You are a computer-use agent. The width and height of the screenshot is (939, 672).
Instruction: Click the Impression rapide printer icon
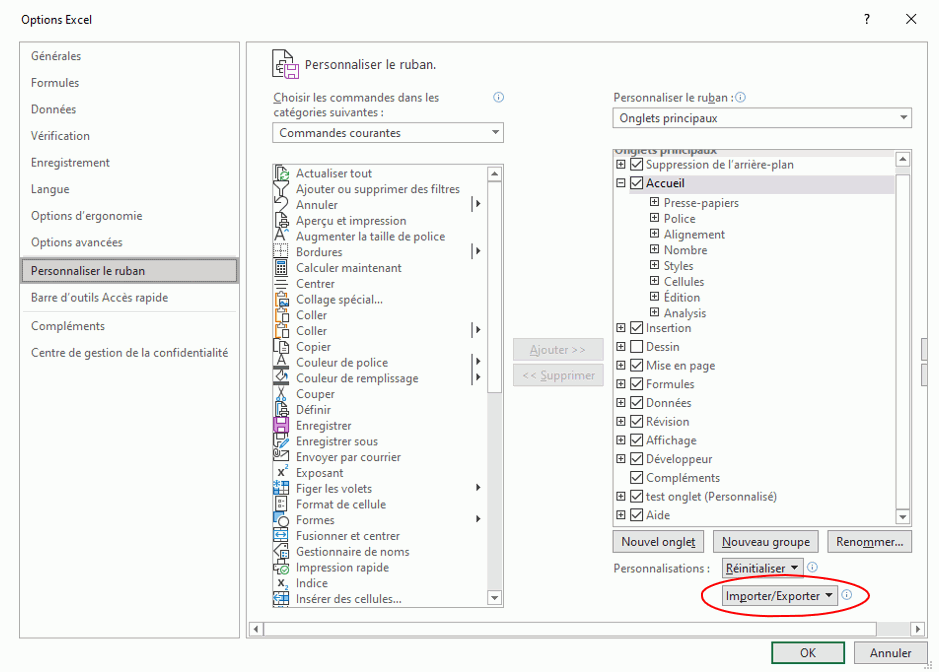click(x=281, y=567)
